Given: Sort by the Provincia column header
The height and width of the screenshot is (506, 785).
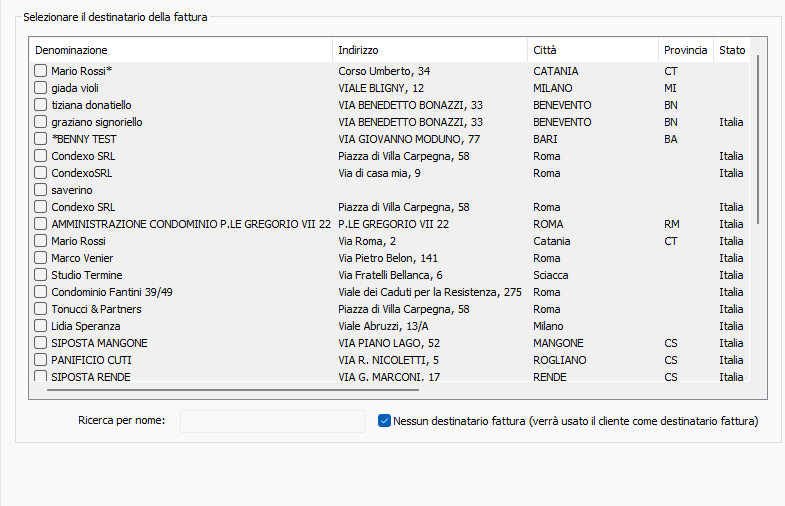Looking at the screenshot, I should click(x=685, y=50).
